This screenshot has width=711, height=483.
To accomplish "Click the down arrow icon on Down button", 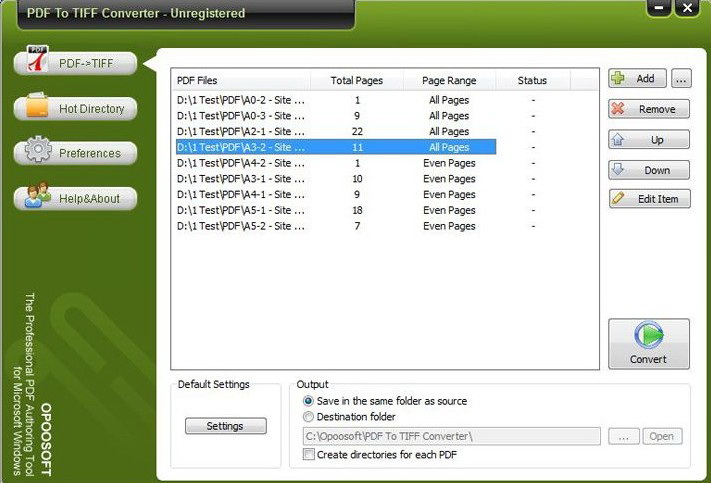I will pos(618,170).
